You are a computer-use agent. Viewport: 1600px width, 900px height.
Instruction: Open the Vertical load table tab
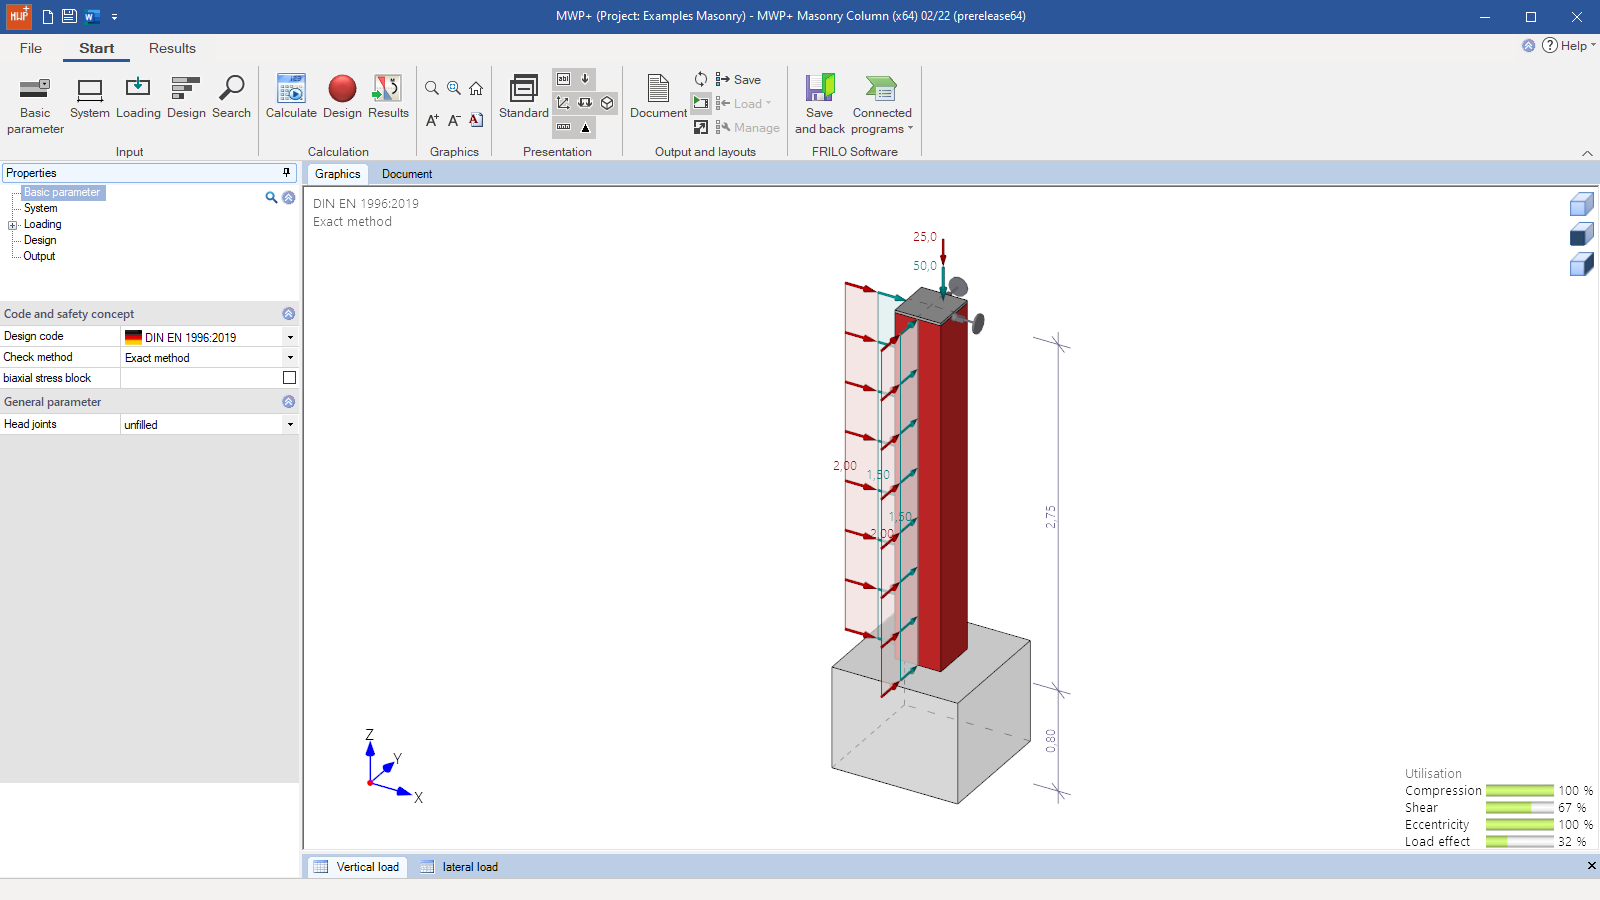pos(356,867)
